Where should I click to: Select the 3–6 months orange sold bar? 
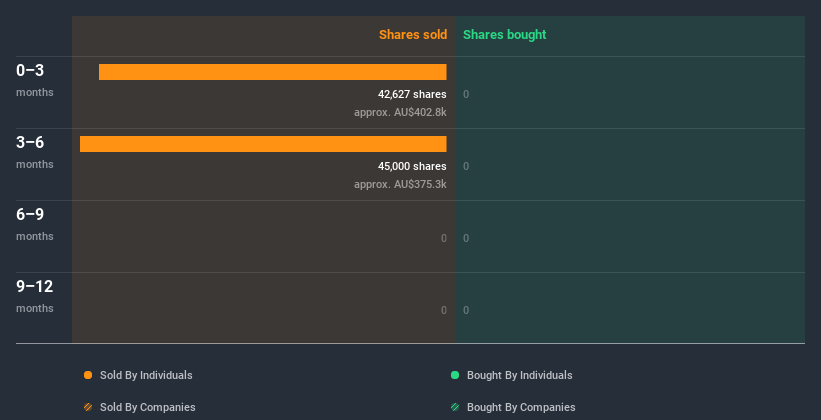[x=263, y=144]
